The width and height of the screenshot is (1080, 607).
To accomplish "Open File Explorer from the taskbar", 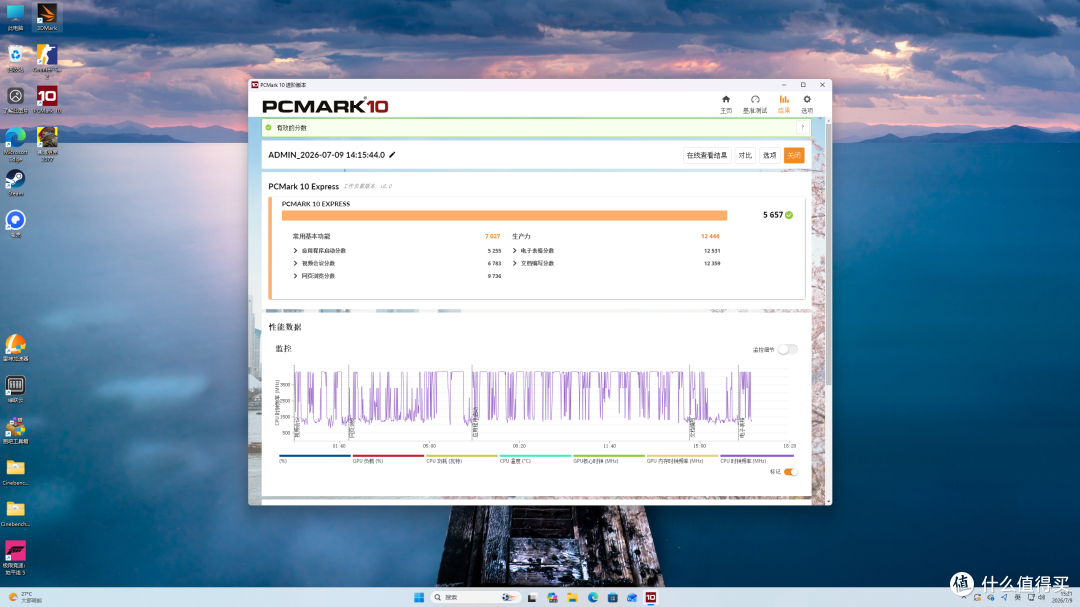I will (572, 597).
